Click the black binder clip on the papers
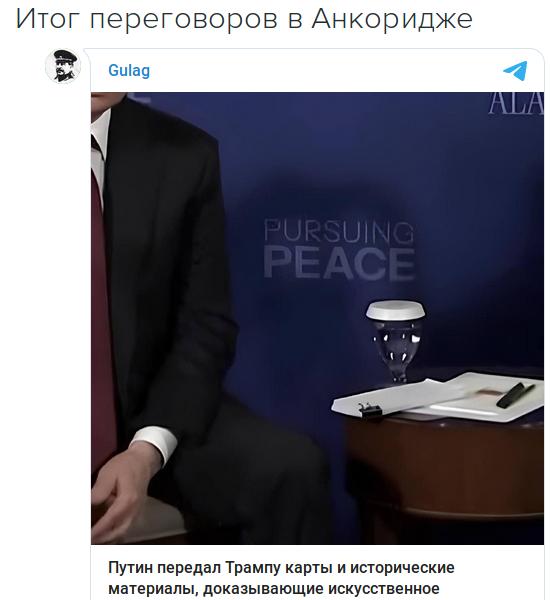550x600 pixels. pos(369,409)
